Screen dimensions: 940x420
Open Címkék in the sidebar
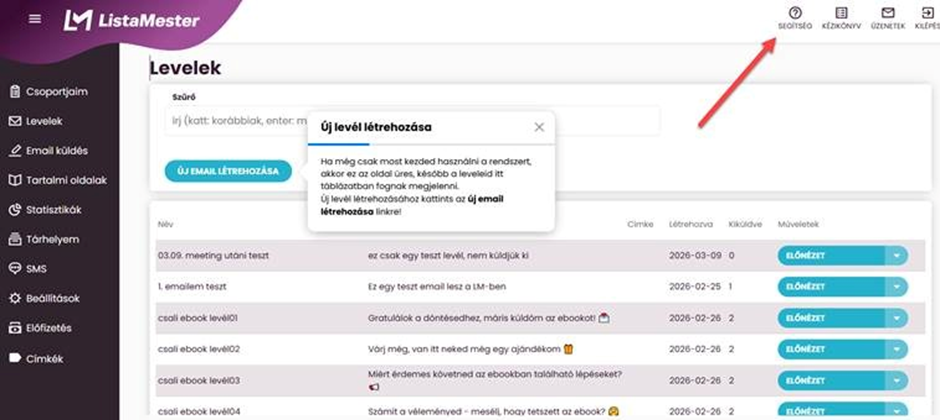(41, 357)
